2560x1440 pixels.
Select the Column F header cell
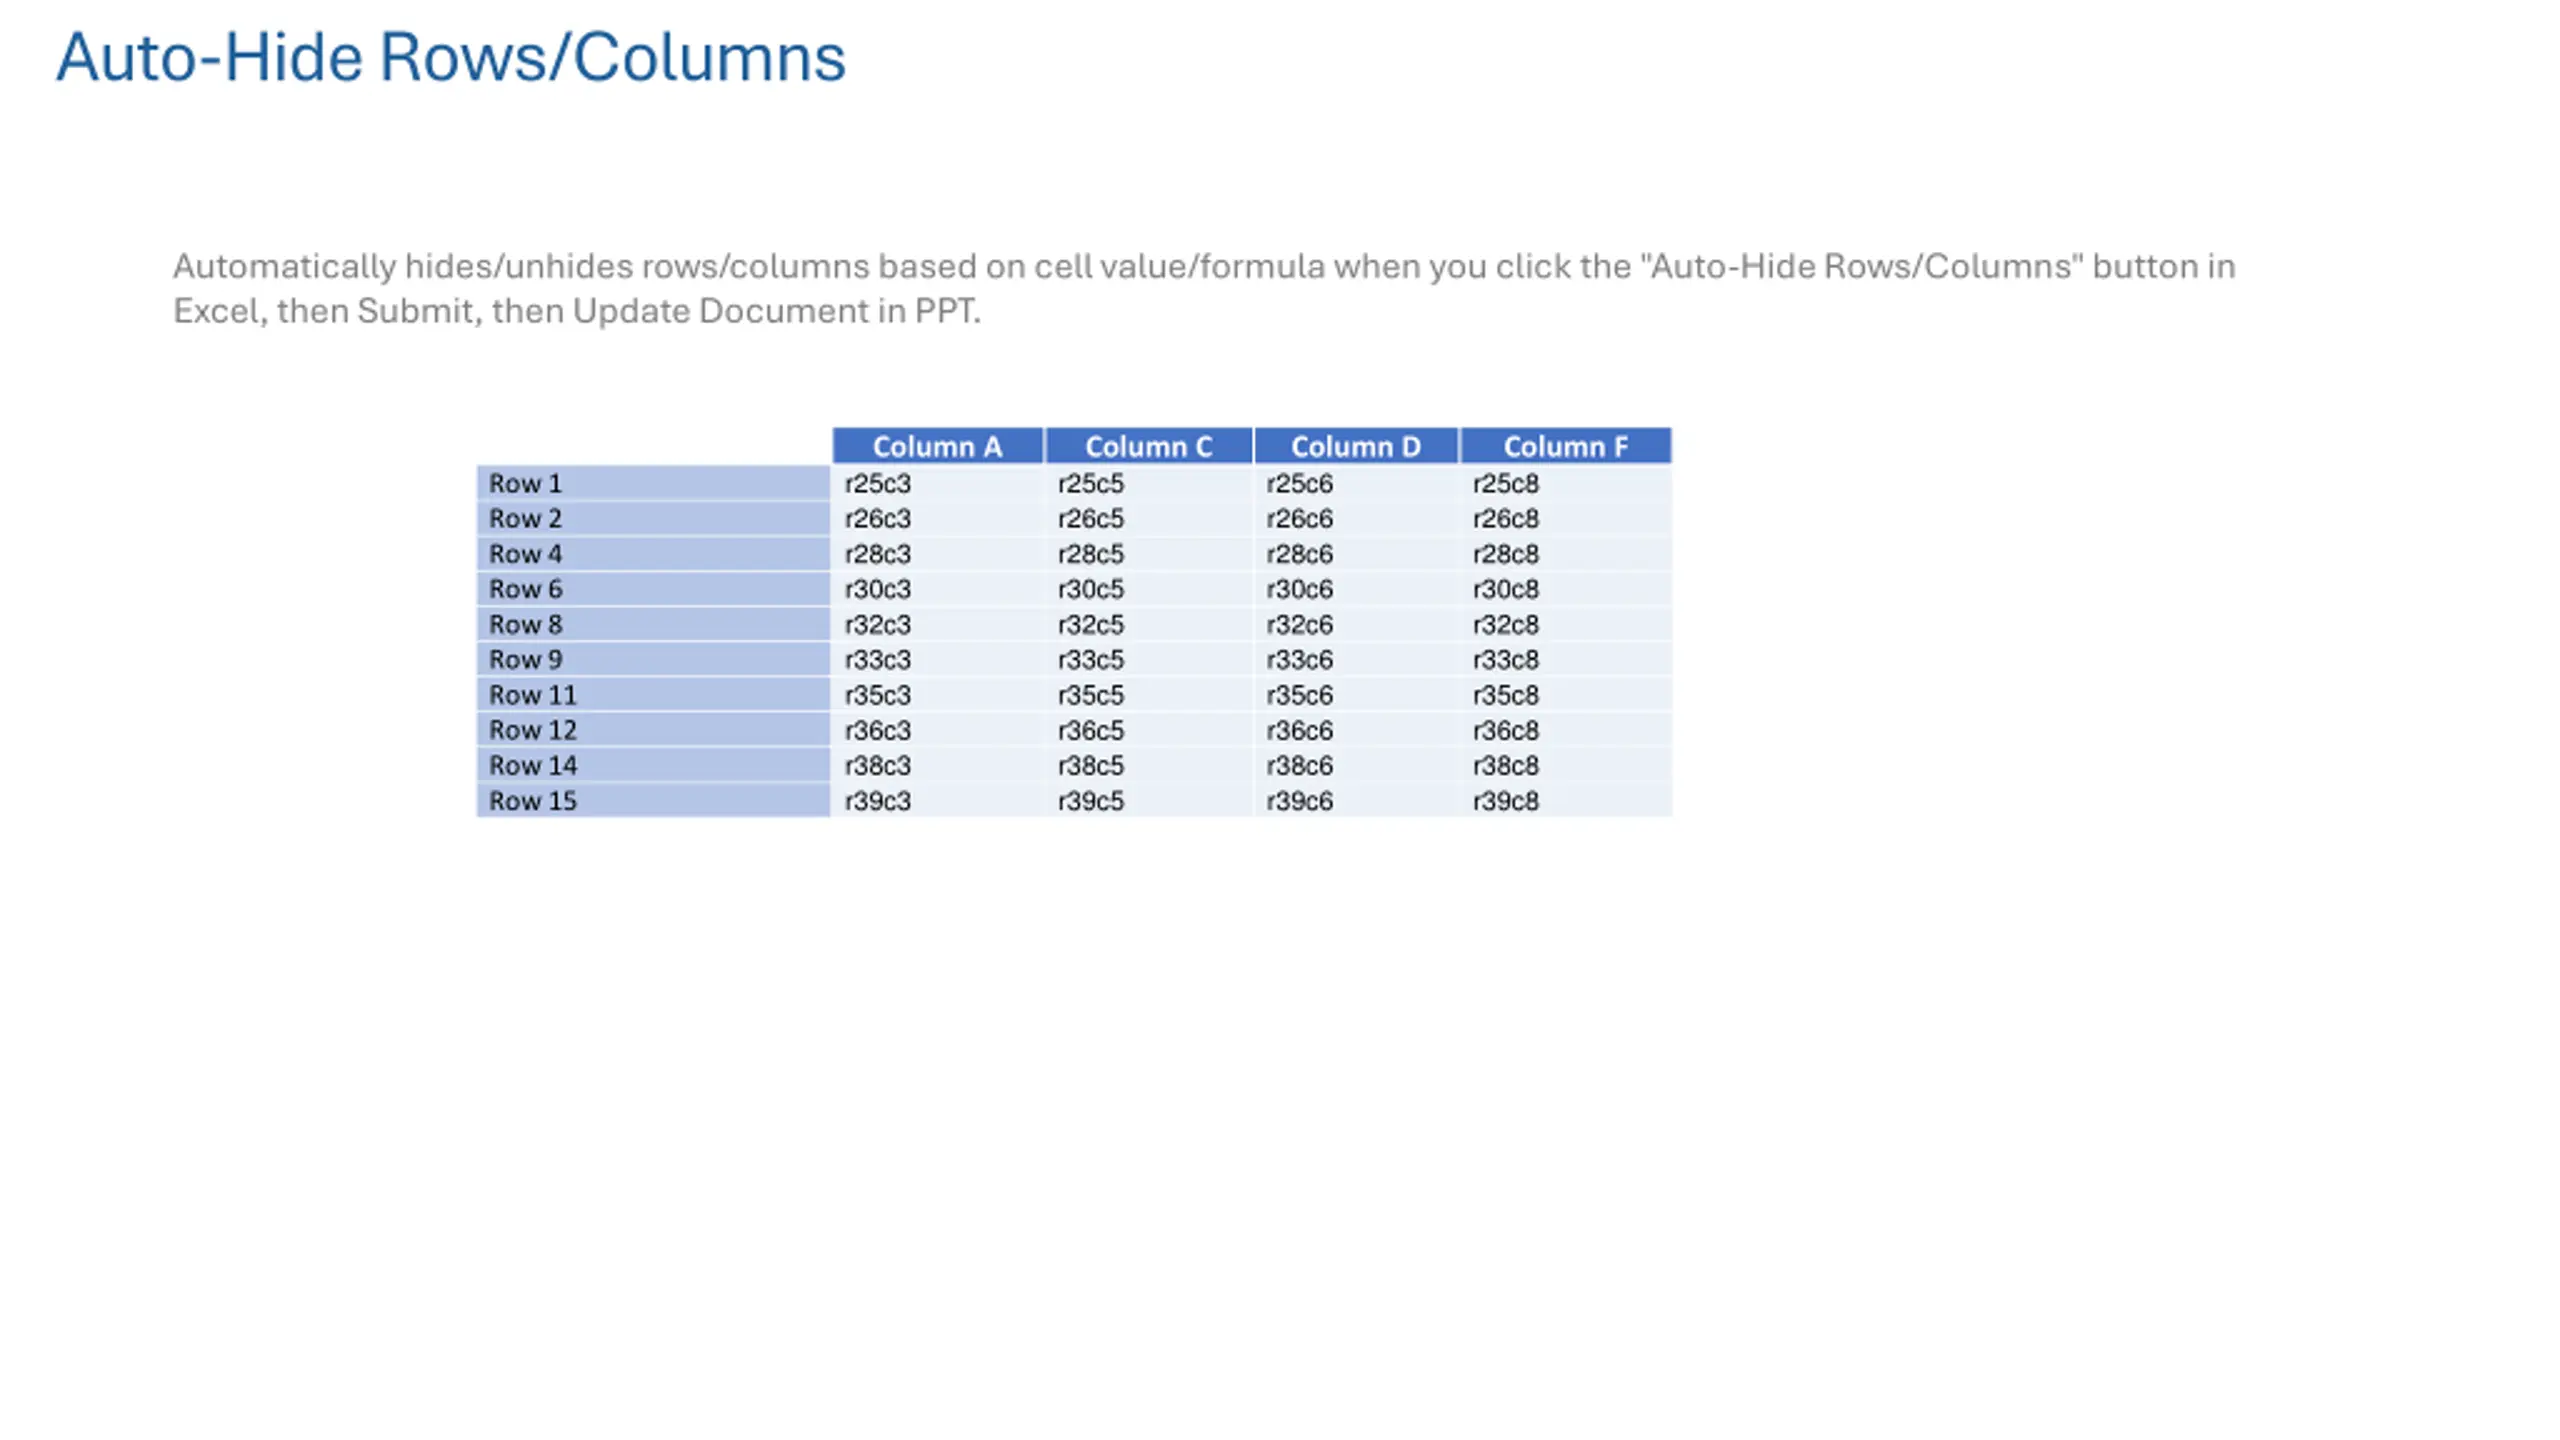[1566, 446]
